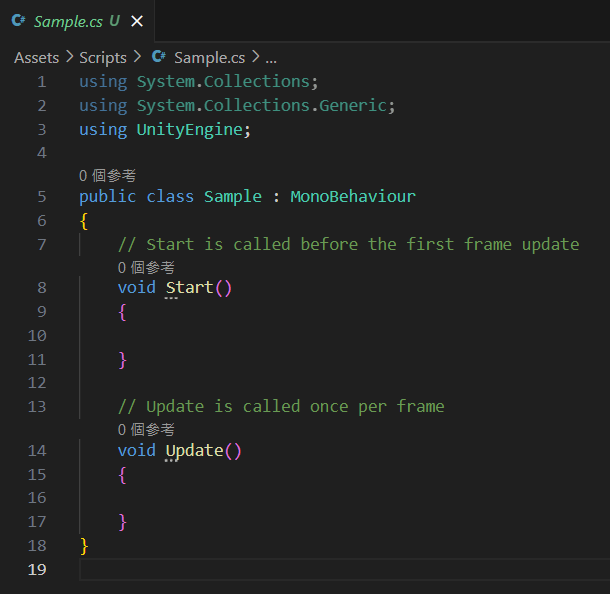Click the "Start" method name

[189, 288]
